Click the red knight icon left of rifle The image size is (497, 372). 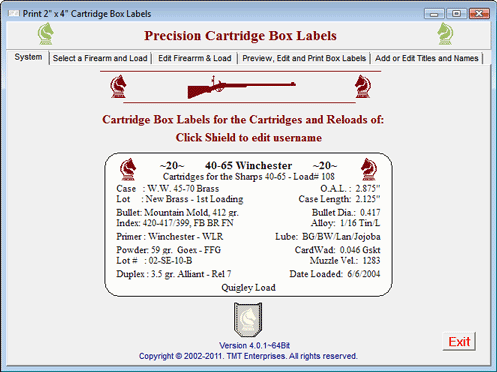118,86
